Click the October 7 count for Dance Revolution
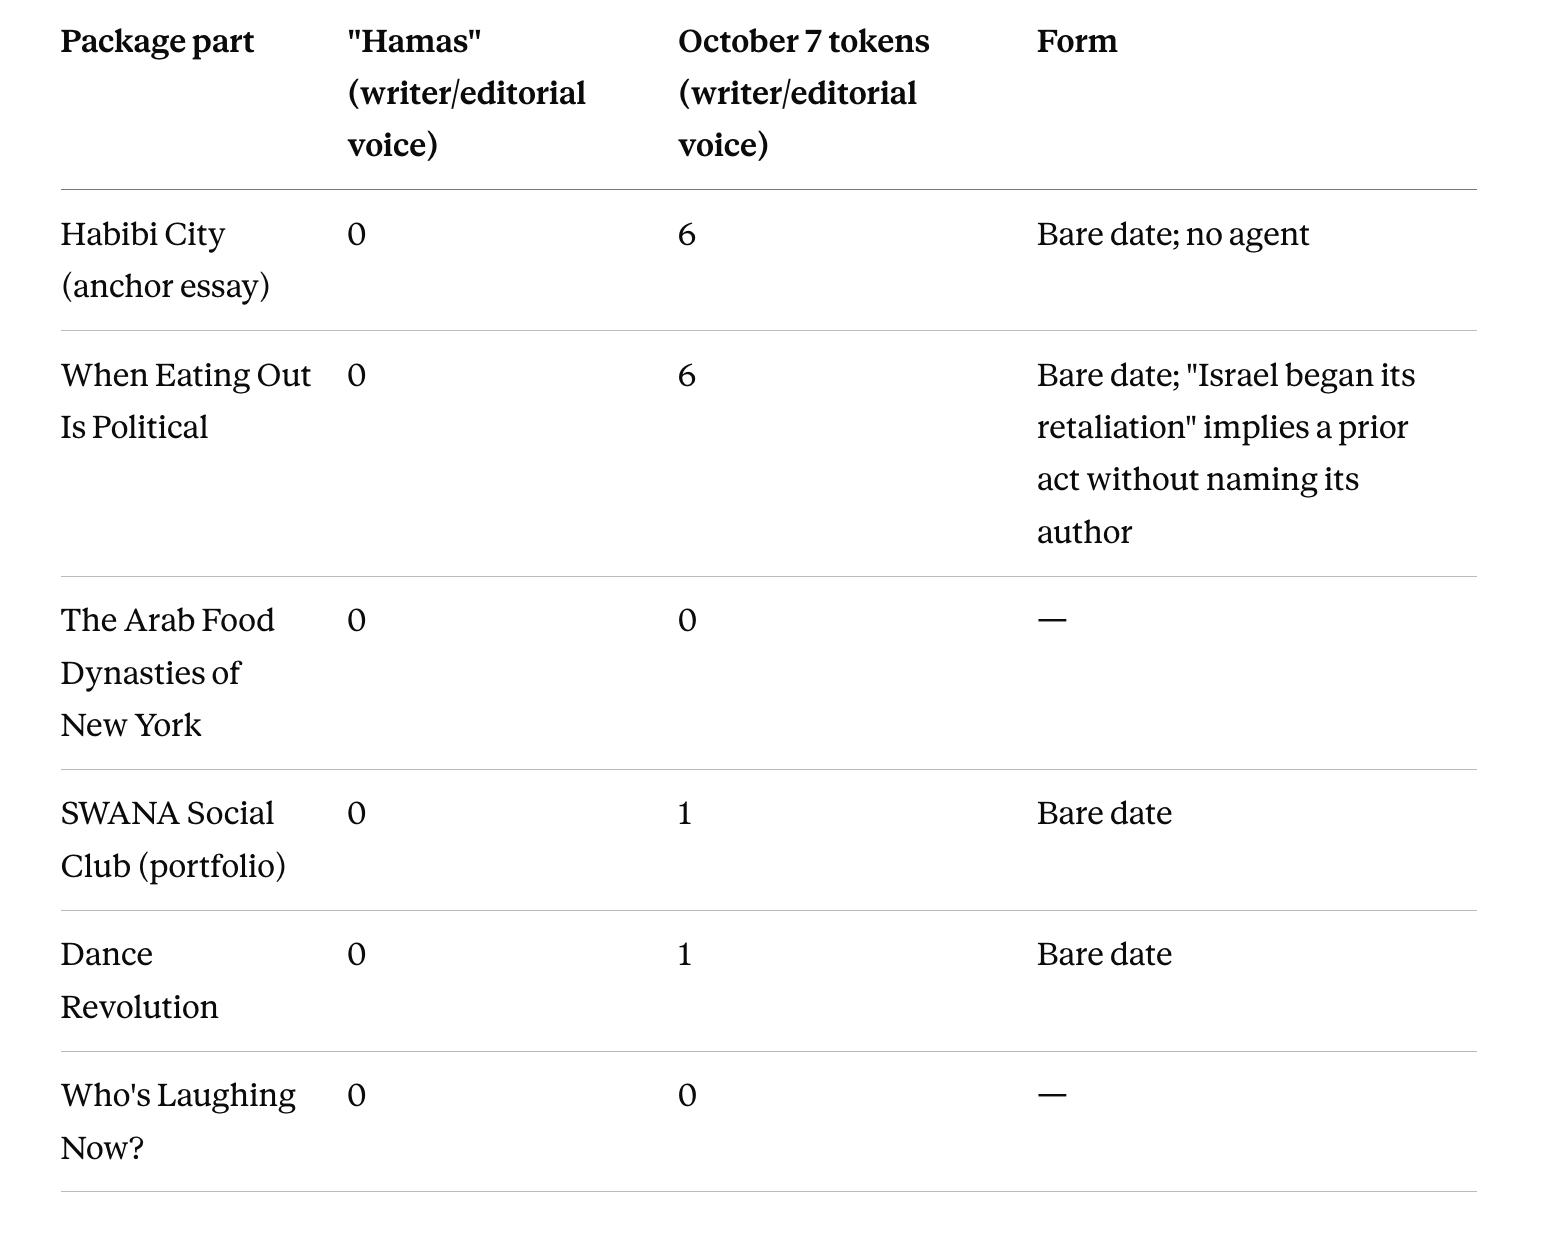 click(x=685, y=954)
